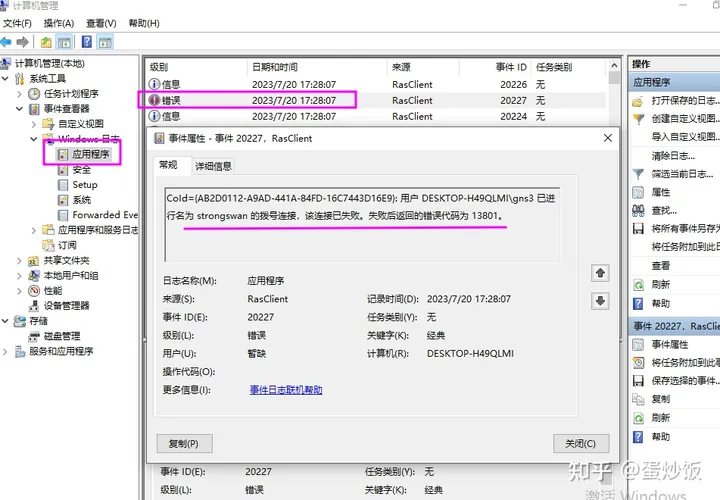The height and width of the screenshot is (500, 720).
Task: Open 设备管理器 in the tree
Action: (66, 306)
